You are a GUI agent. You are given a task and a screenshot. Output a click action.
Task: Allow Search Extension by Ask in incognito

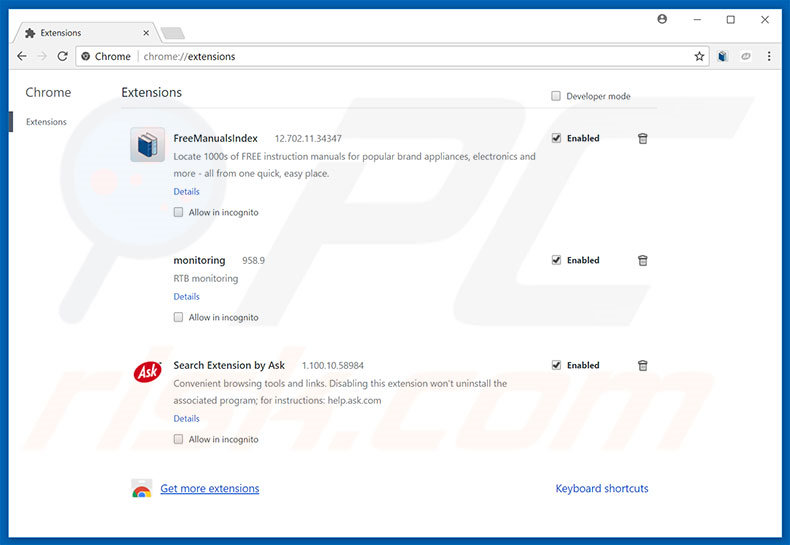[x=178, y=439]
